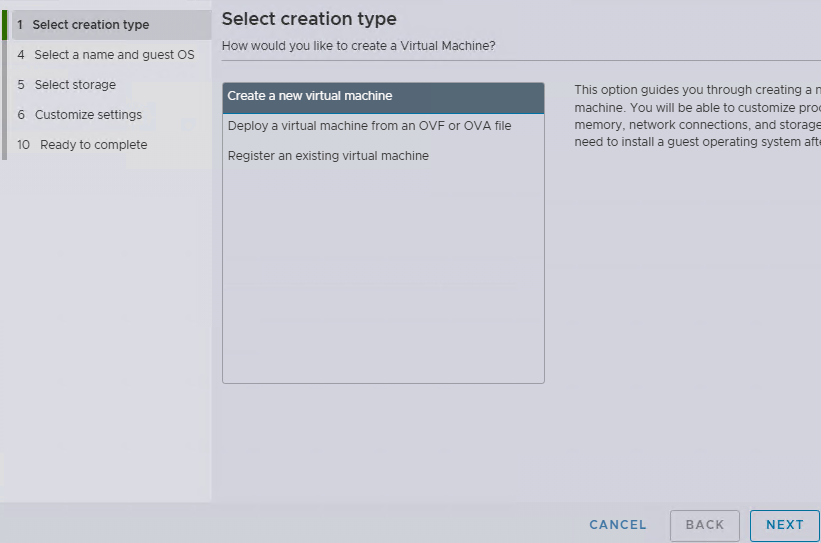Choose 'Deploy a virtual machine from an OVF or OVA file'
Screen dimensions: 821x543
click(369, 126)
